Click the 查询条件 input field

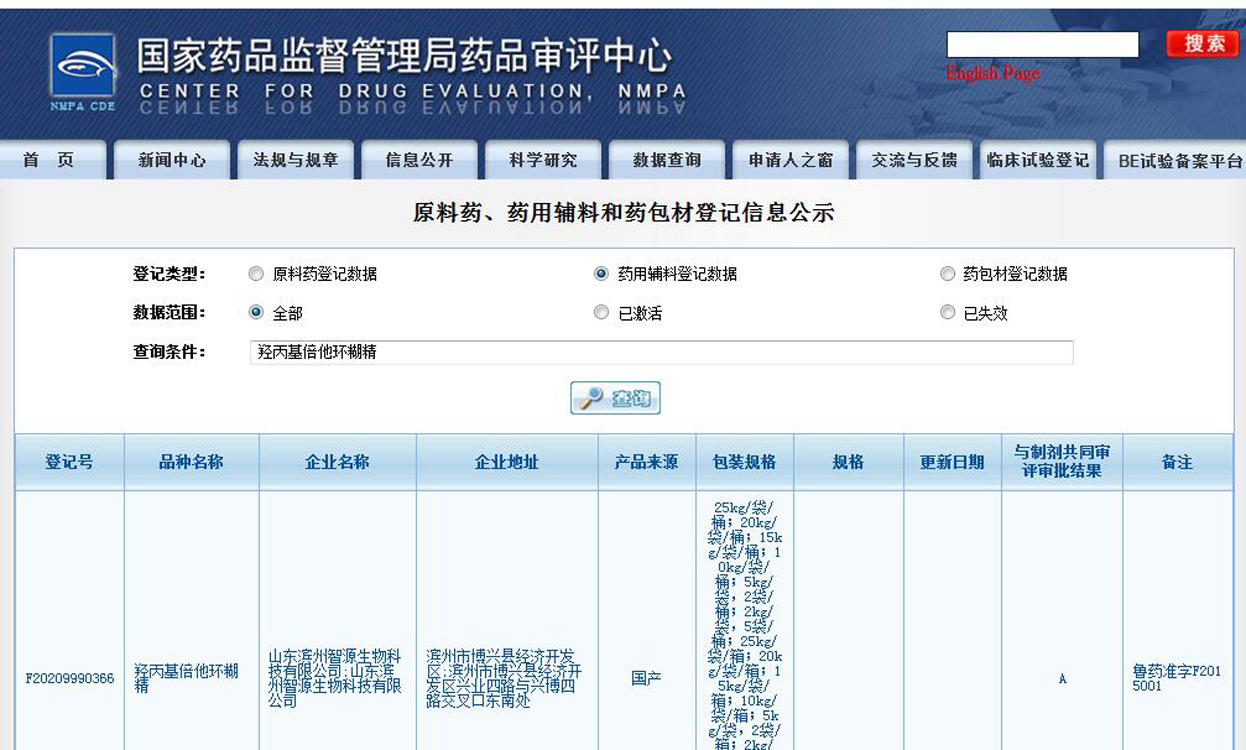(x=660, y=352)
